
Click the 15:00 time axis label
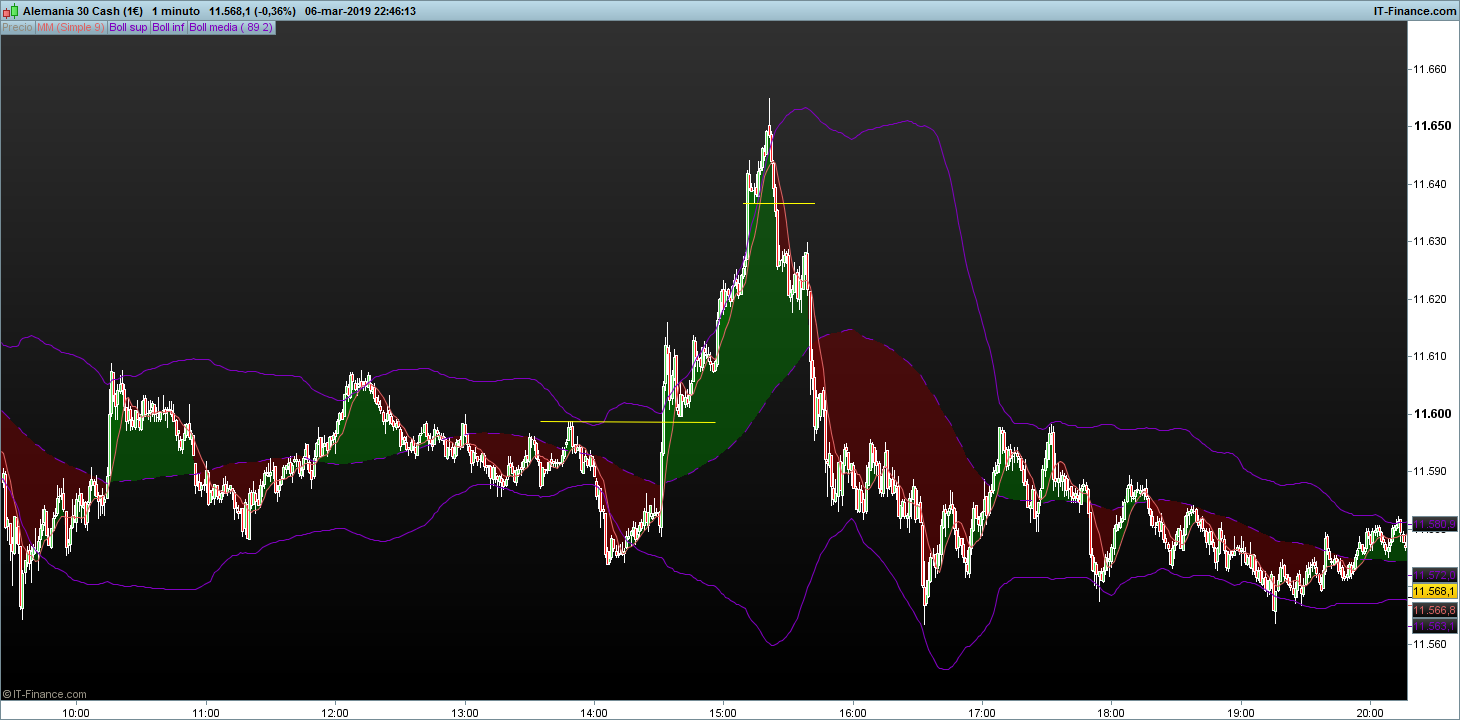click(x=724, y=713)
